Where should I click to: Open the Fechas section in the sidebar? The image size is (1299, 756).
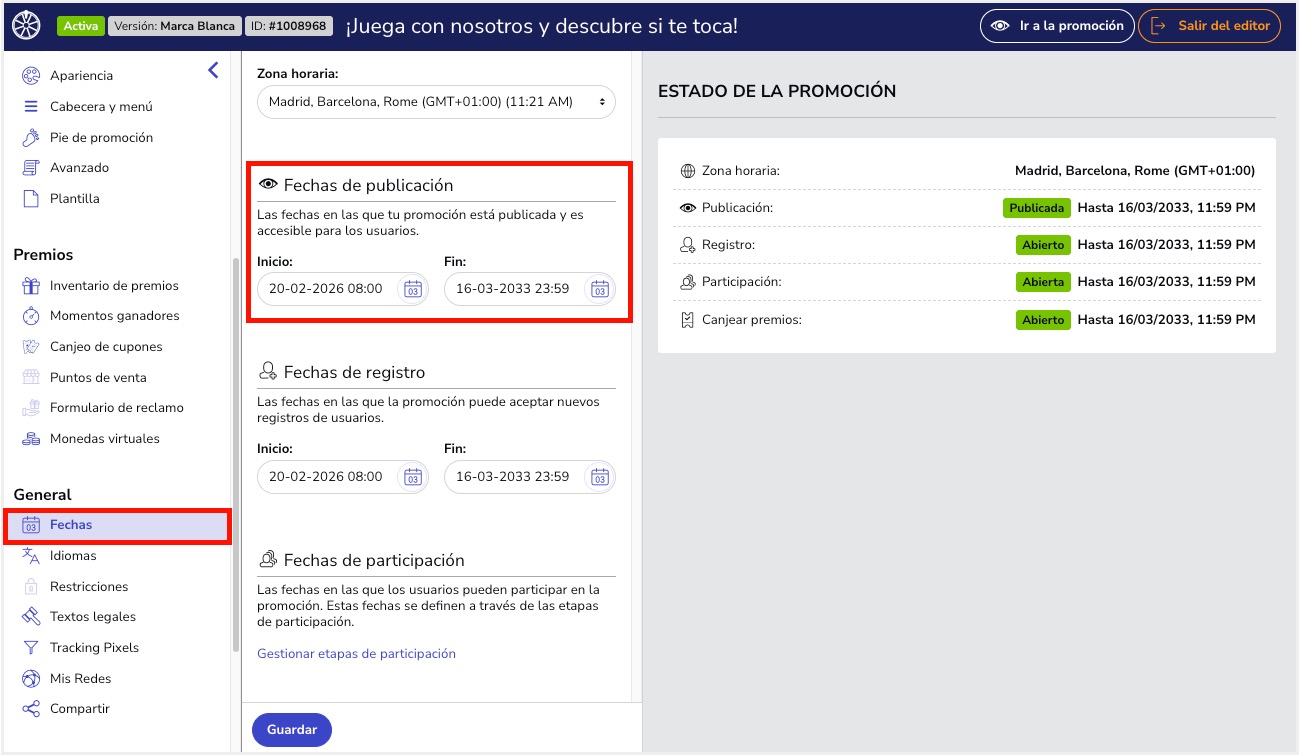point(70,524)
